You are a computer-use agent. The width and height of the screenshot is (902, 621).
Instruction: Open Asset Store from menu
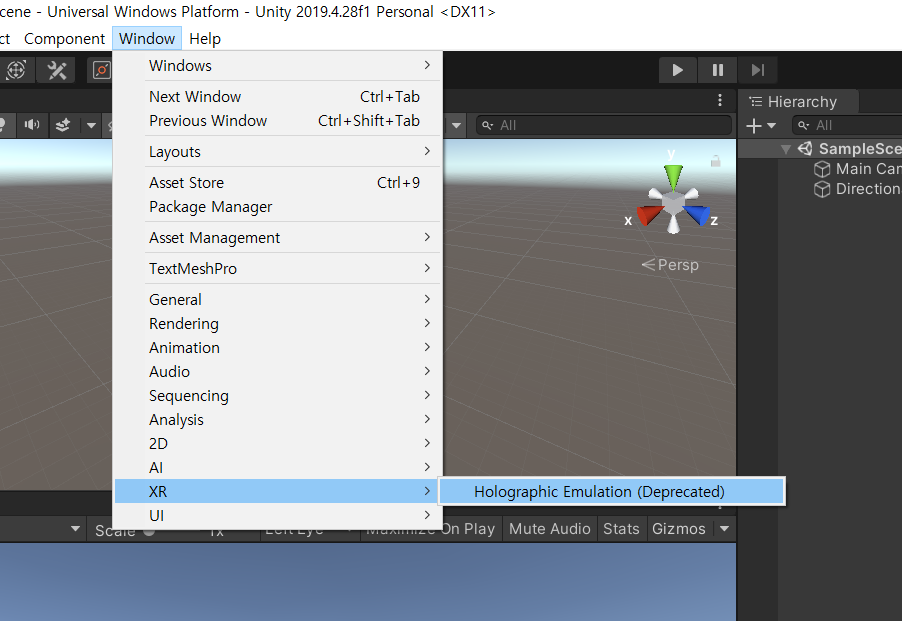(x=278, y=183)
